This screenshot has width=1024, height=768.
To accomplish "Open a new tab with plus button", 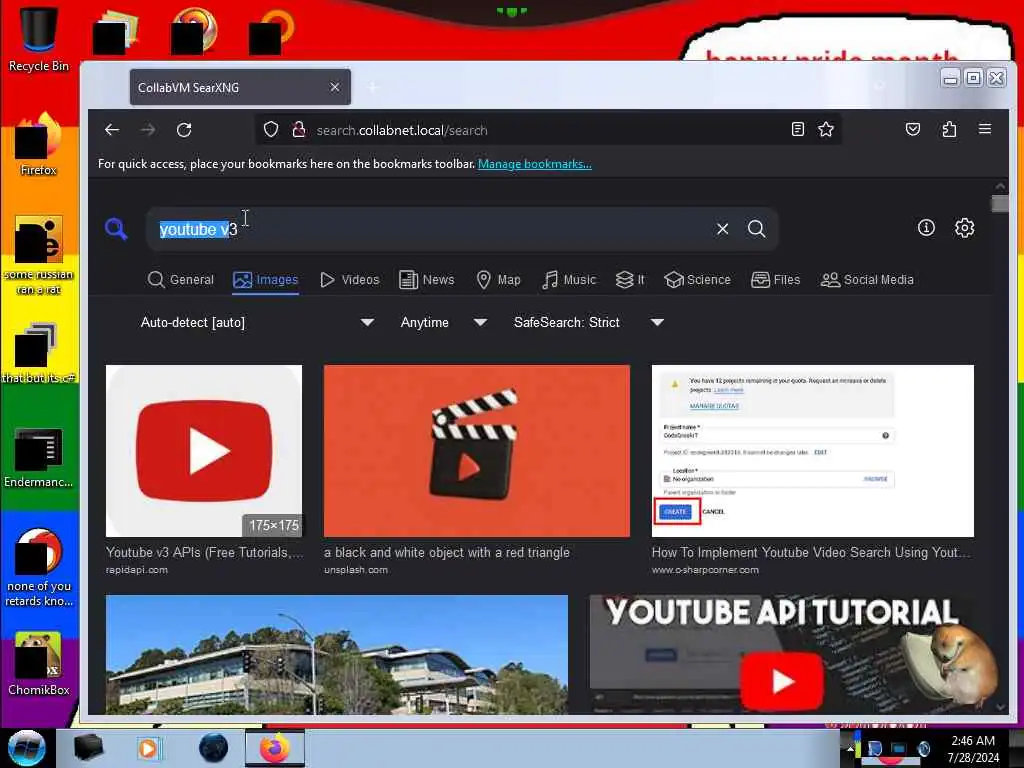I will tap(372, 87).
